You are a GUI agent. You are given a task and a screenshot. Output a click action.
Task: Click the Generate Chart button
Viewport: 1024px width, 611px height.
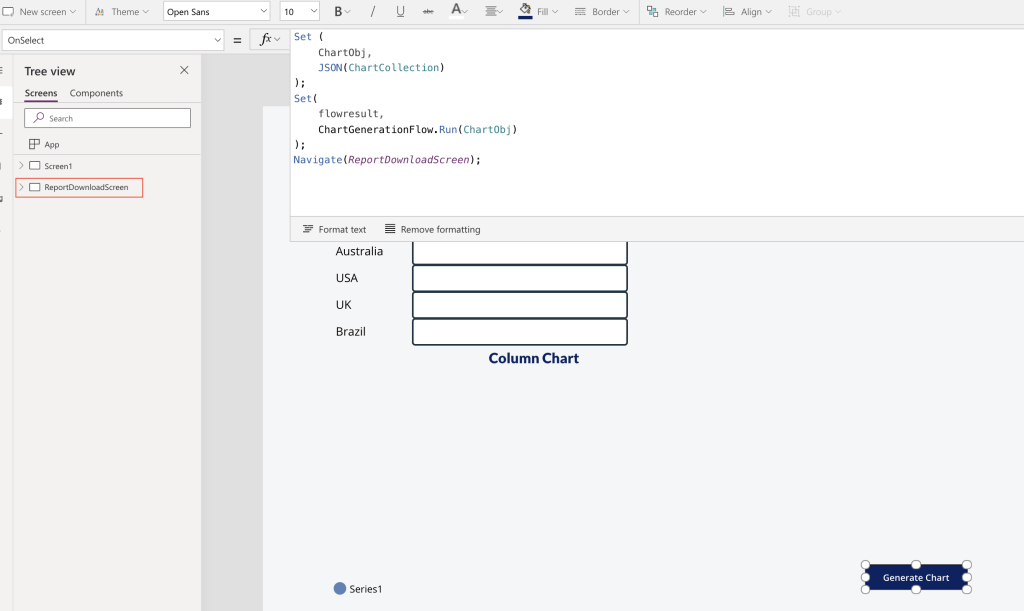[916, 578]
